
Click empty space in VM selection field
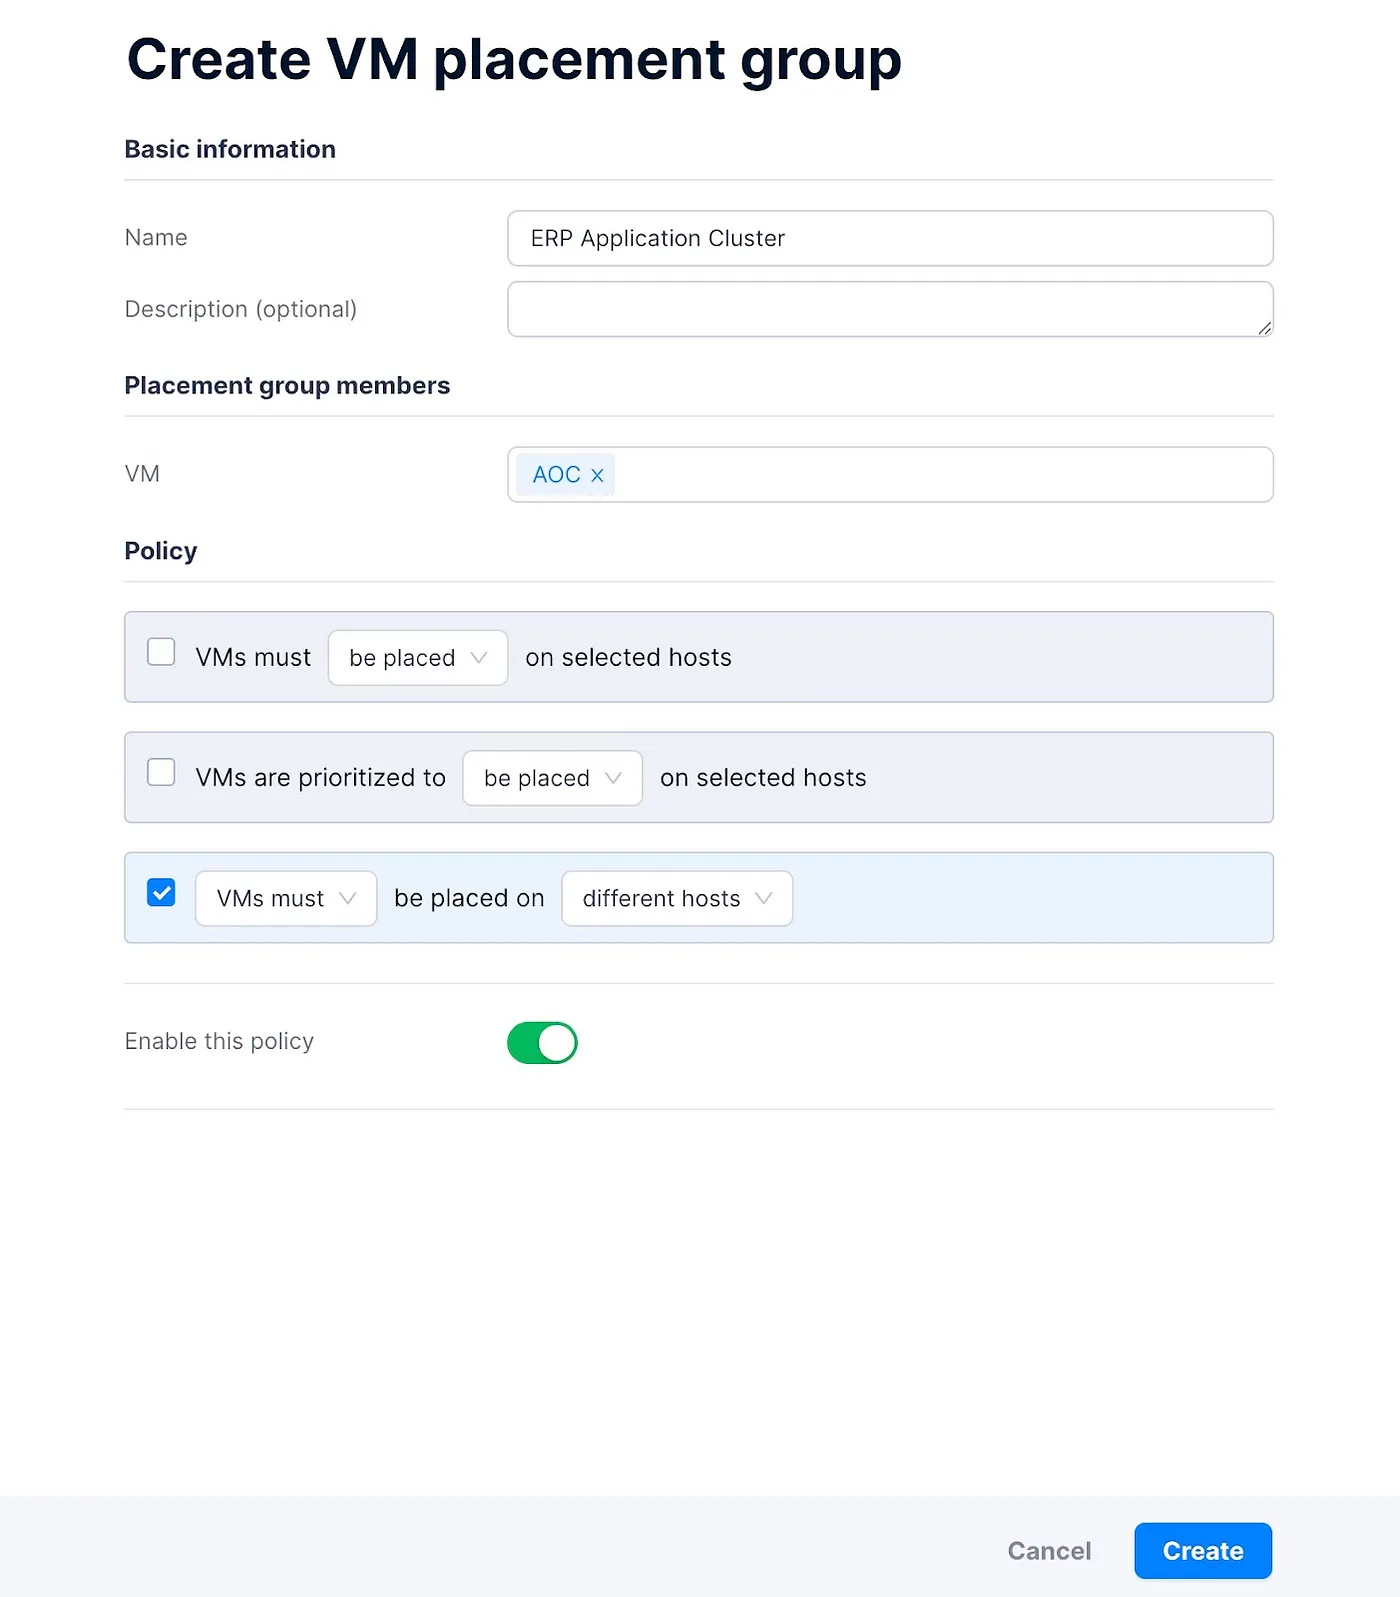(x=939, y=475)
